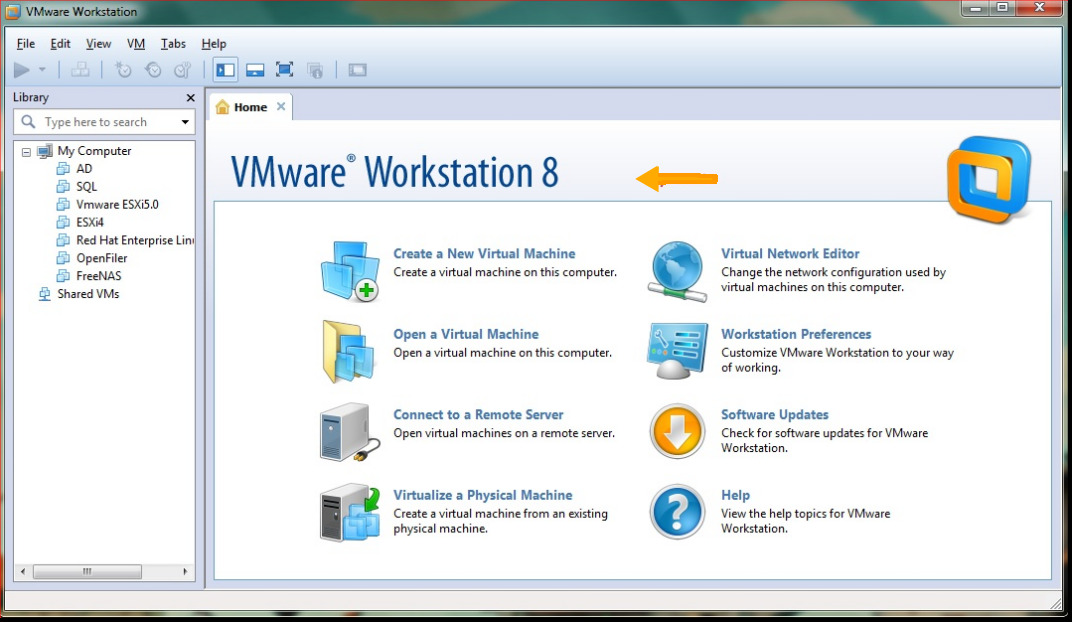Open the Library search filter dropdown arrow

pos(185,122)
